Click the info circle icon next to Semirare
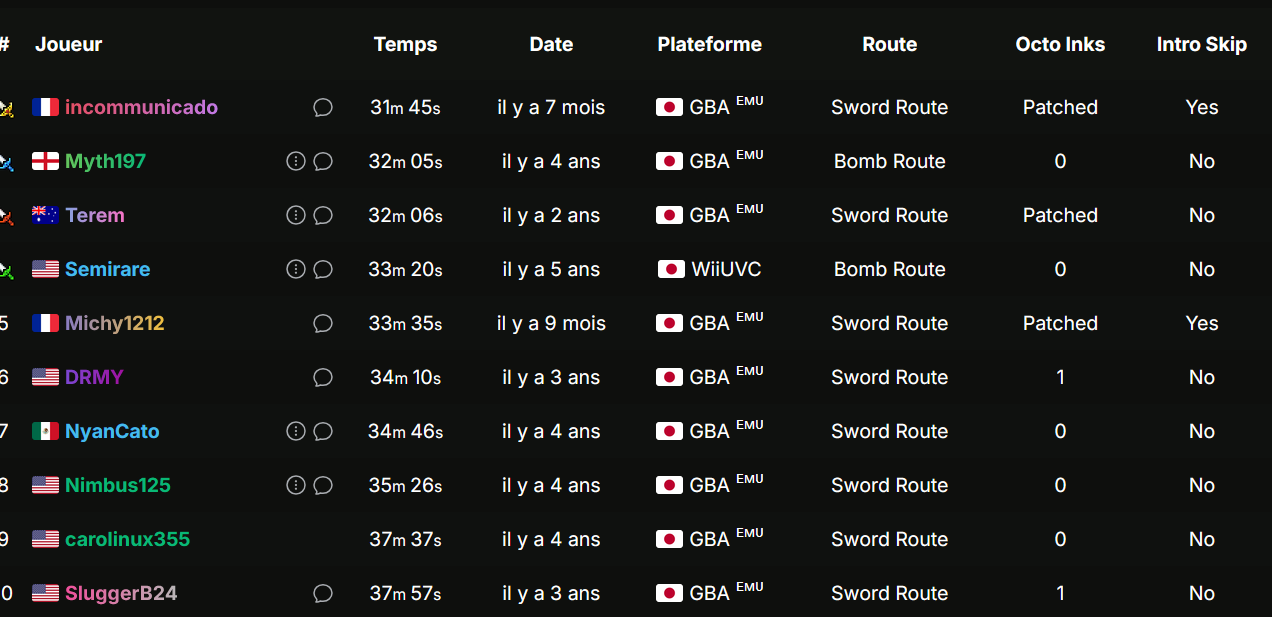 (x=296, y=269)
